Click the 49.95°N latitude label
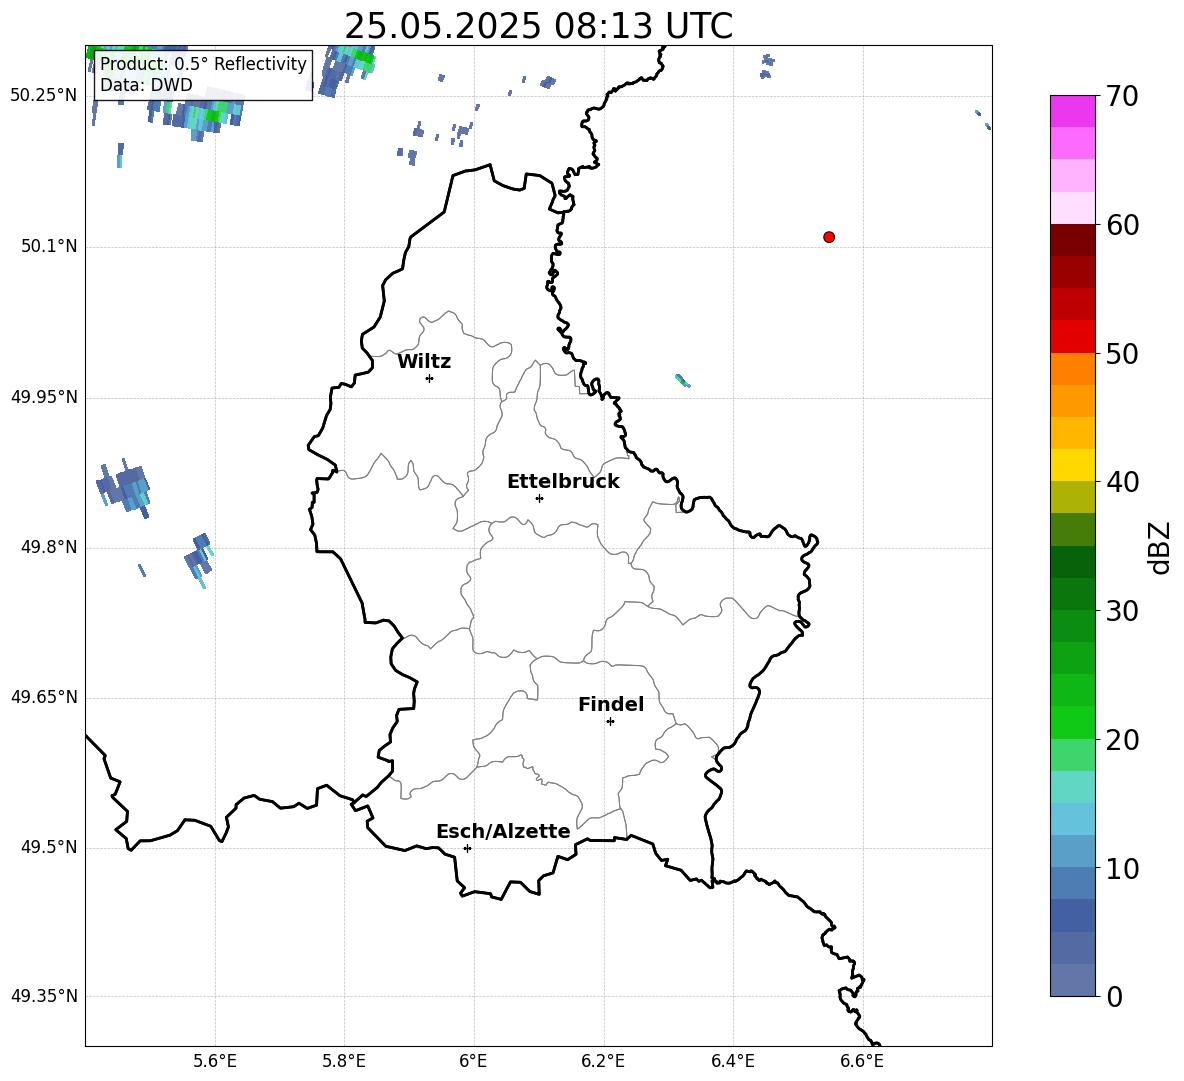The image size is (1184, 1081). tap(44, 396)
